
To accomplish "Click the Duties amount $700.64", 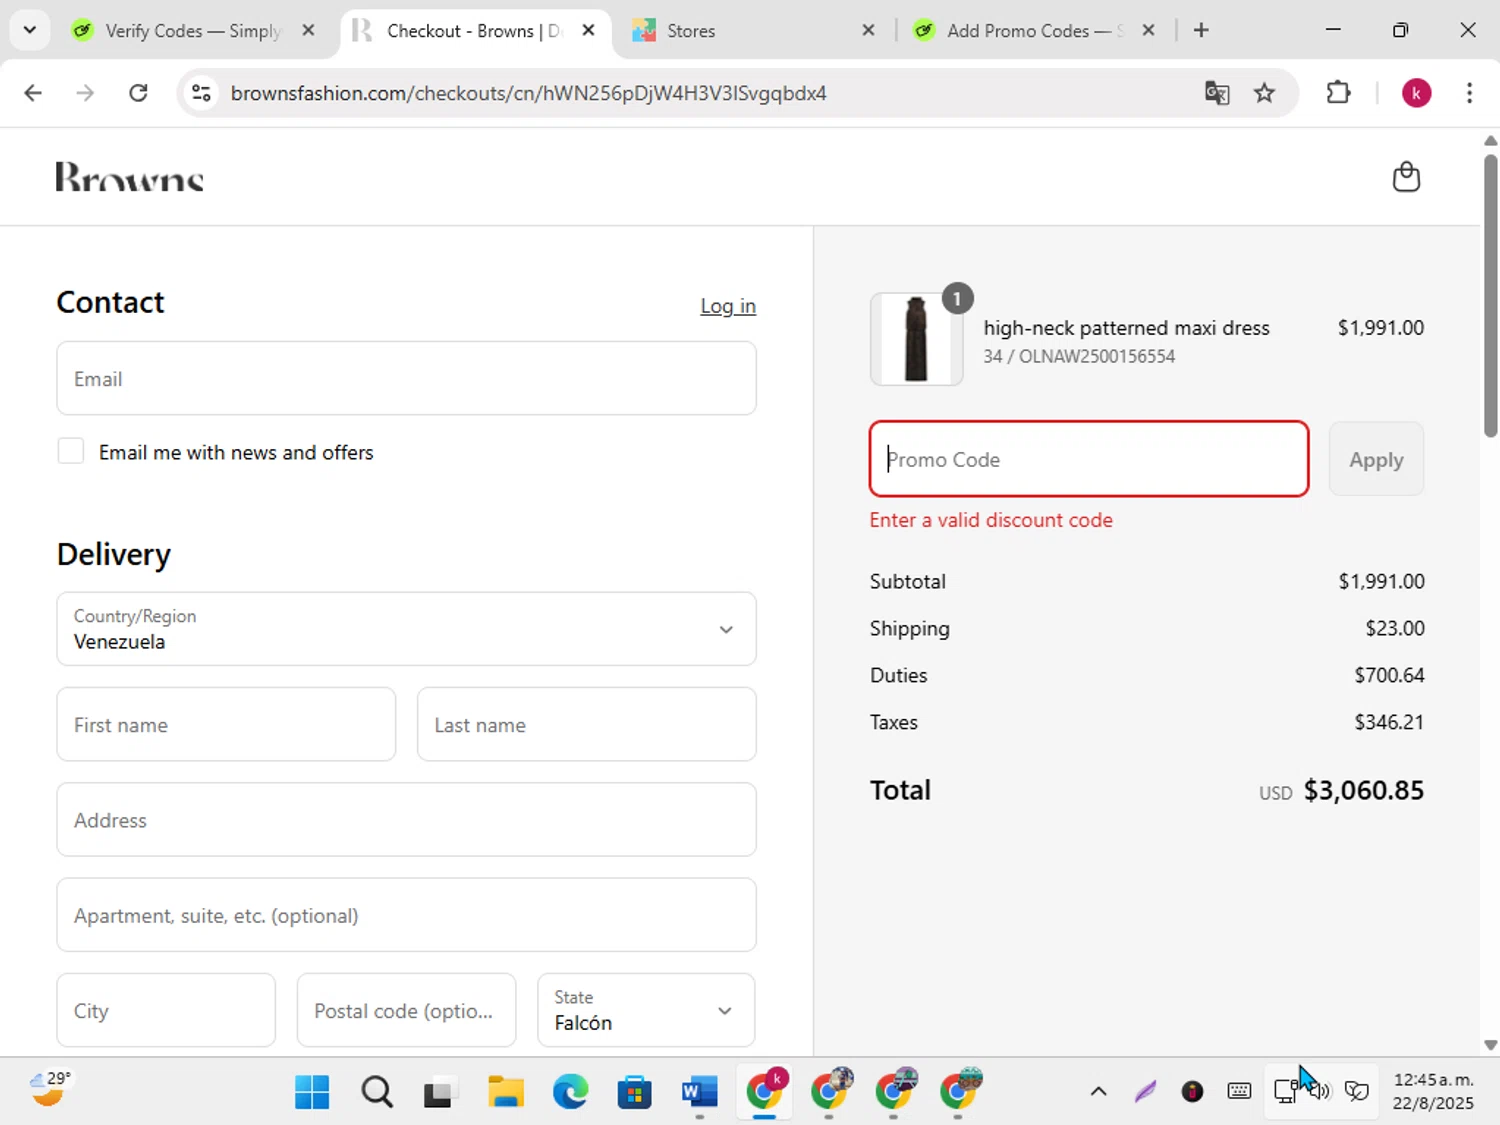I will tap(1389, 675).
